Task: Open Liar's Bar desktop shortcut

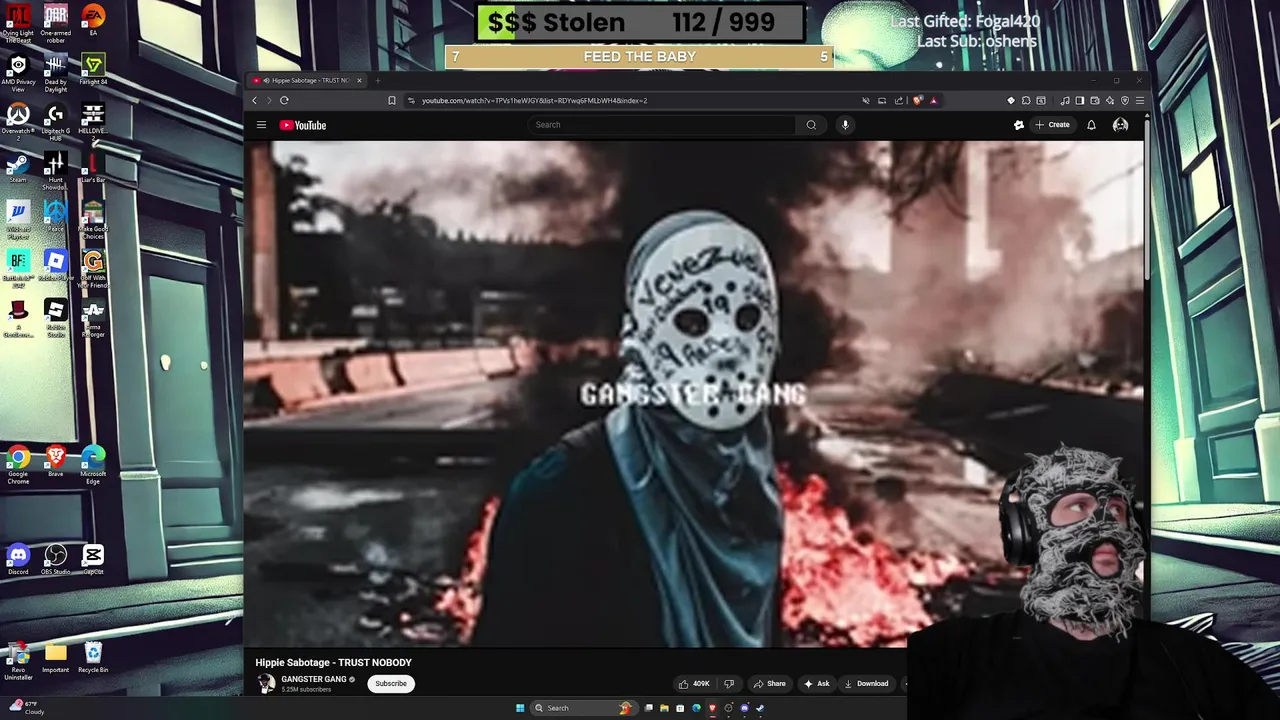Action: point(93,167)
